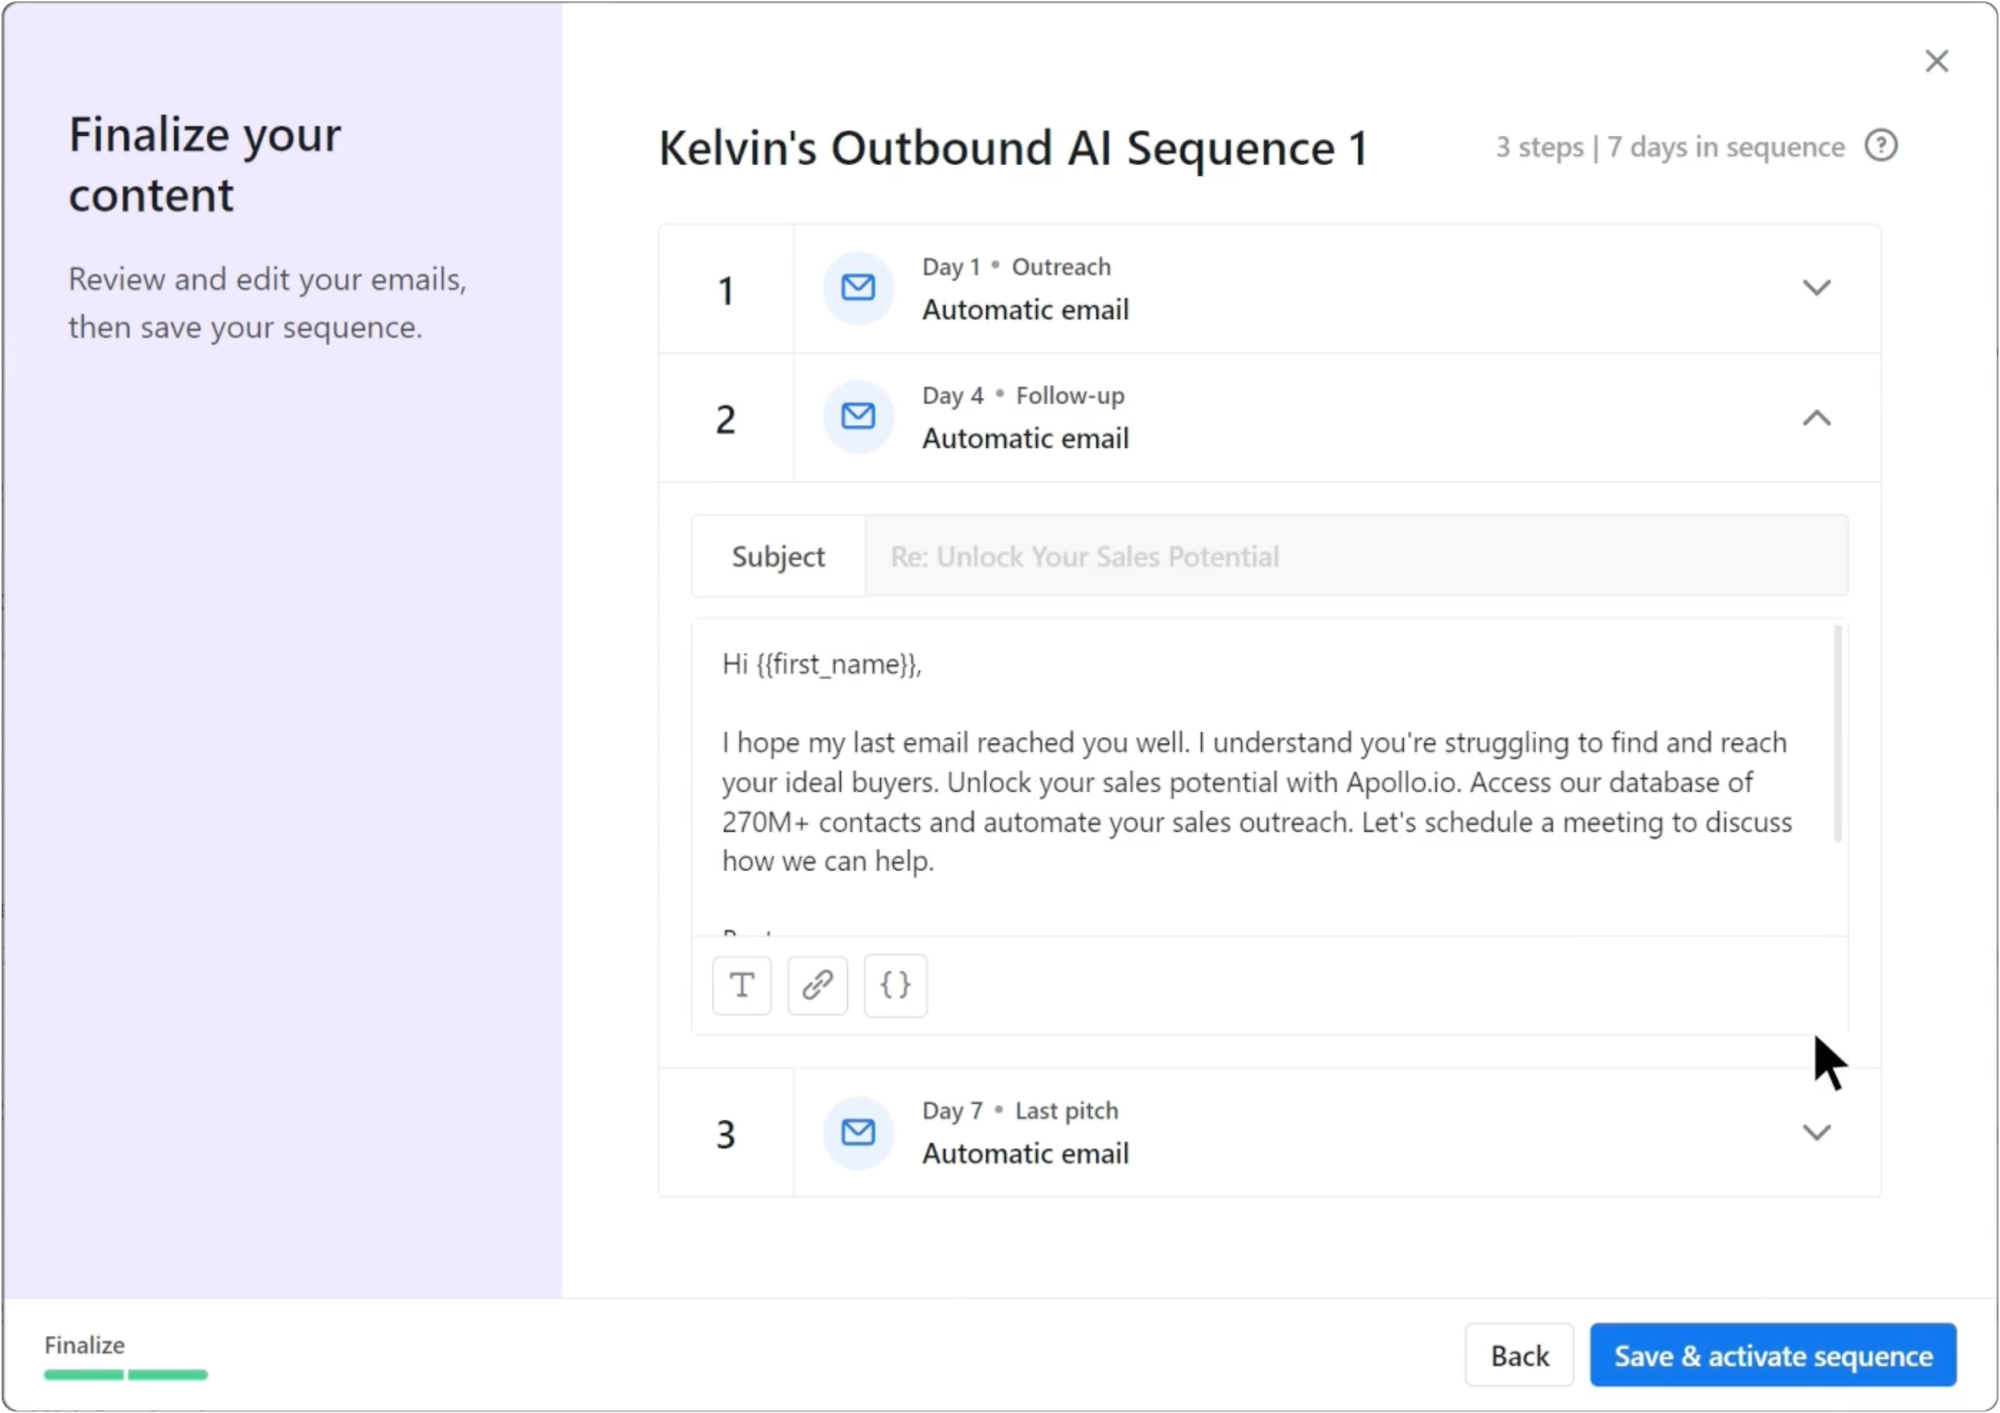This screenshot has height=1413, width=2000.
Task: Open the curly braces variable inserter
Action: point(895,985)
